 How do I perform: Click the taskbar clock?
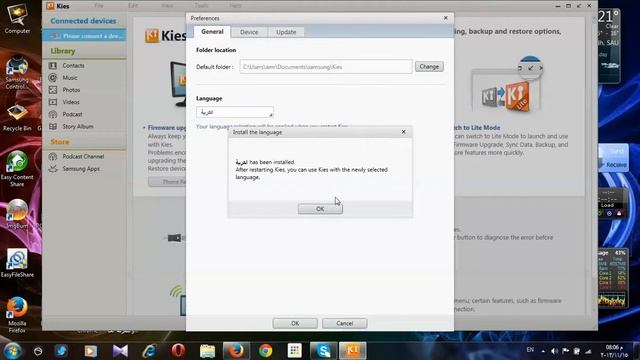point(613,351)
